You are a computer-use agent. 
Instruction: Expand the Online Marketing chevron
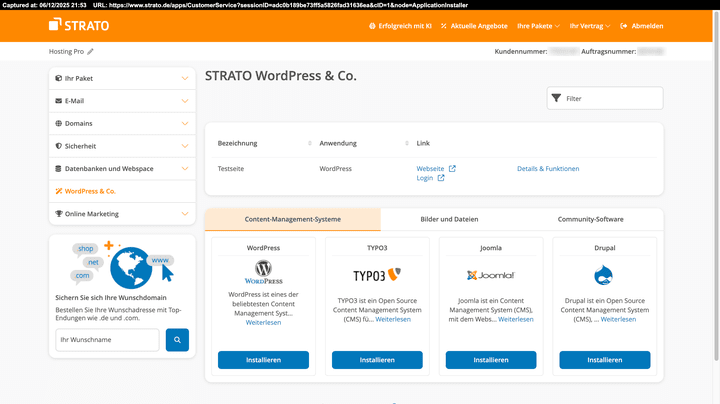185,213
